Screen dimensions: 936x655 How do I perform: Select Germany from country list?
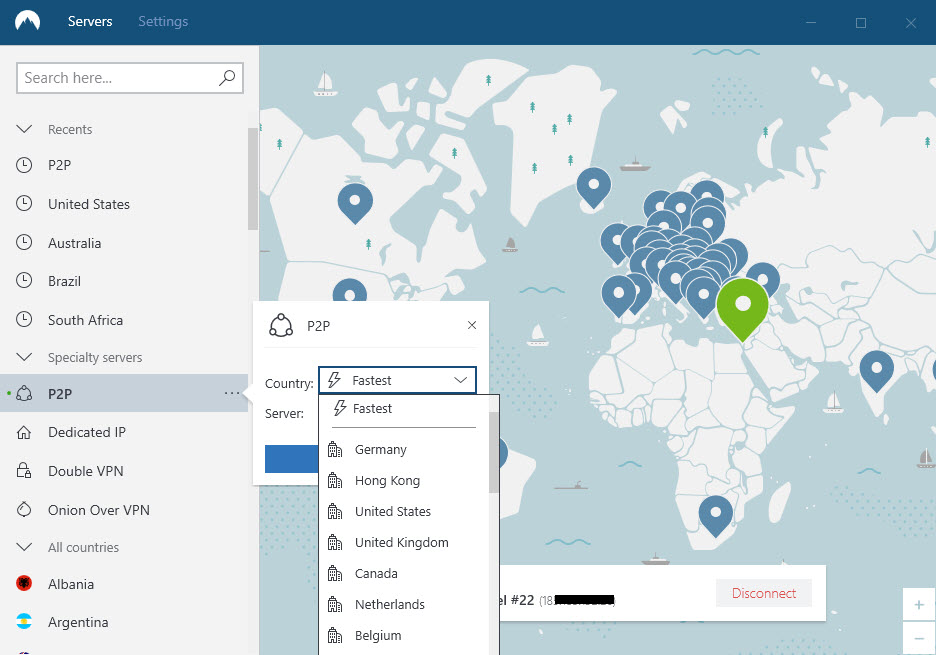pyautogui.click(x=404, y=450)
